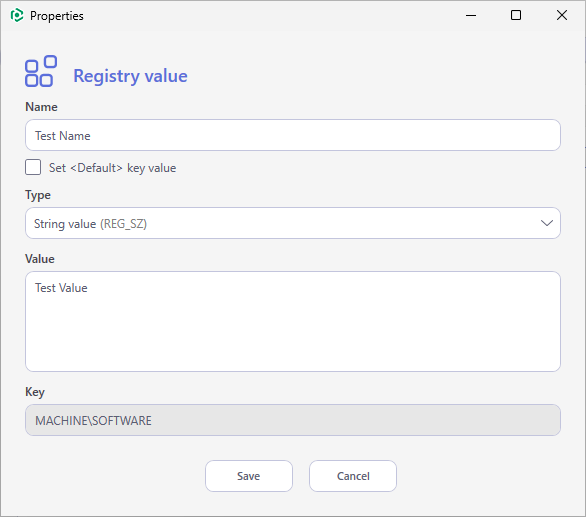Open the Type dropdown String value (REG_SZ)

pyautogui.click(x=293, y=223)
